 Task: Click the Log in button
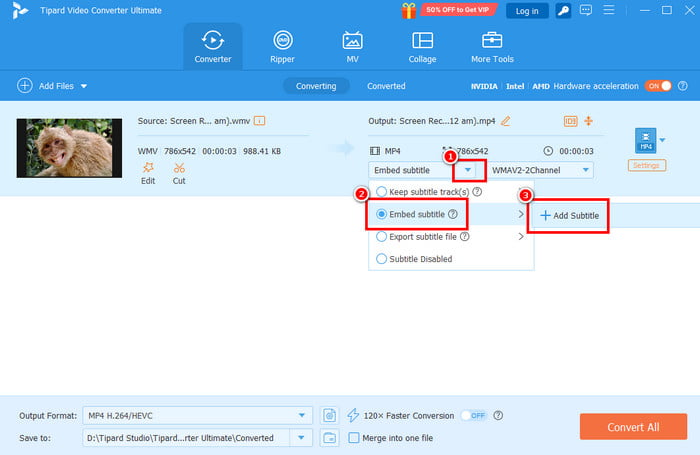click(527, 11)
